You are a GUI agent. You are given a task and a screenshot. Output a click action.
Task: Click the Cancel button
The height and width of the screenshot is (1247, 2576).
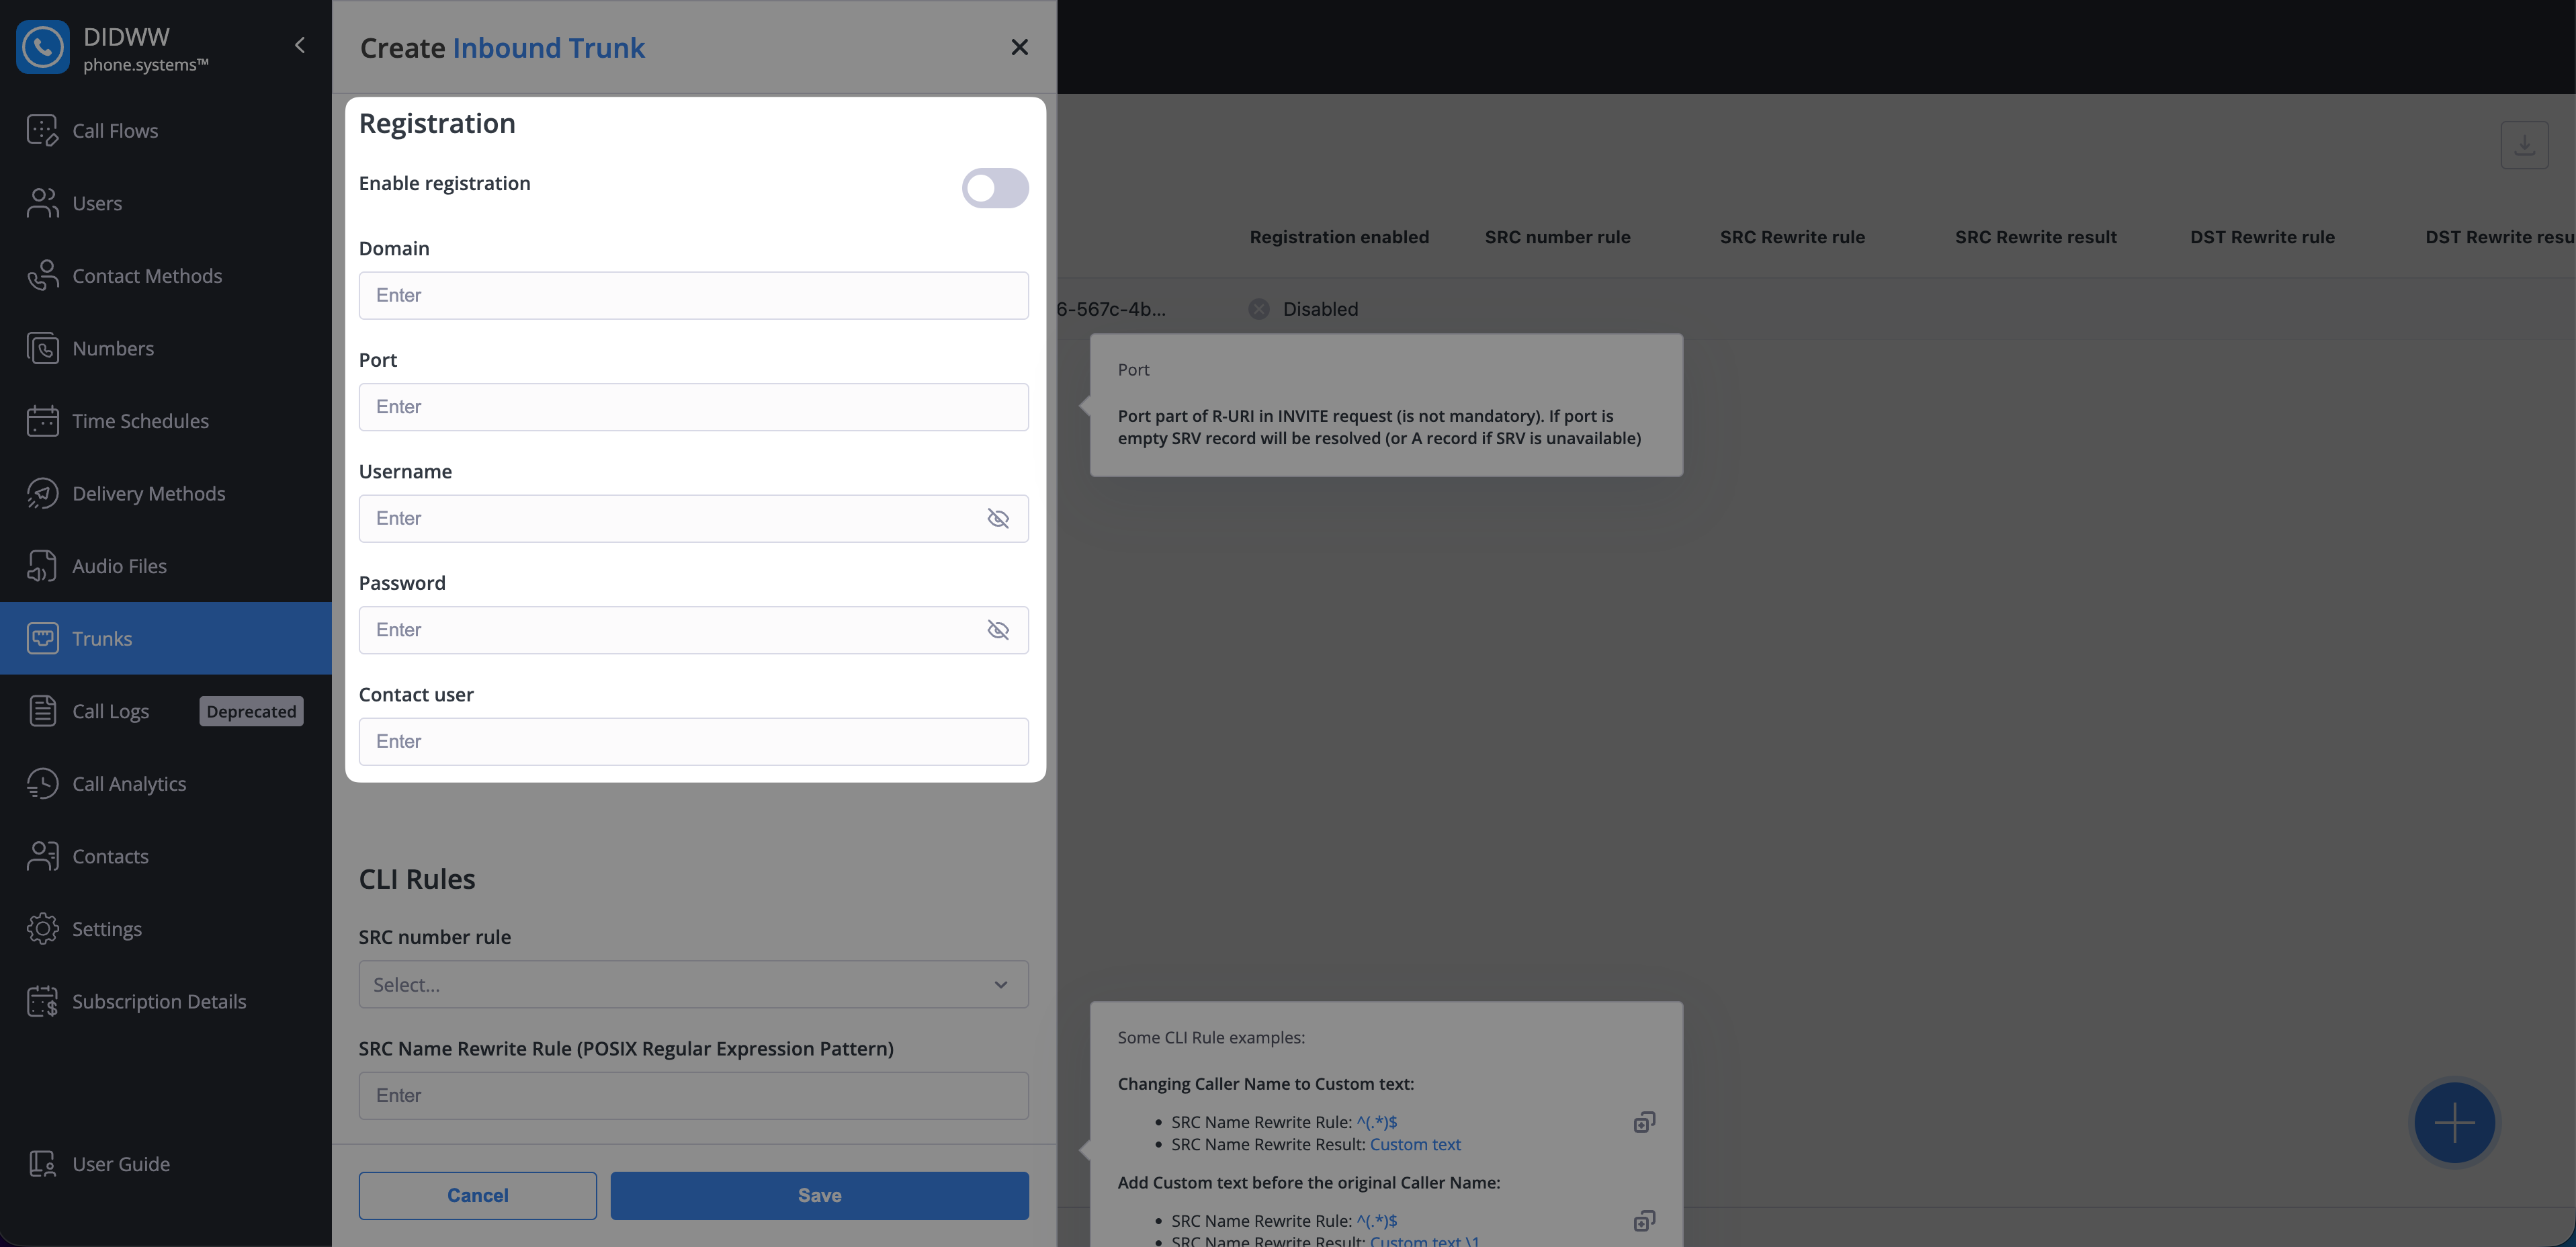tap(477, 1195)
